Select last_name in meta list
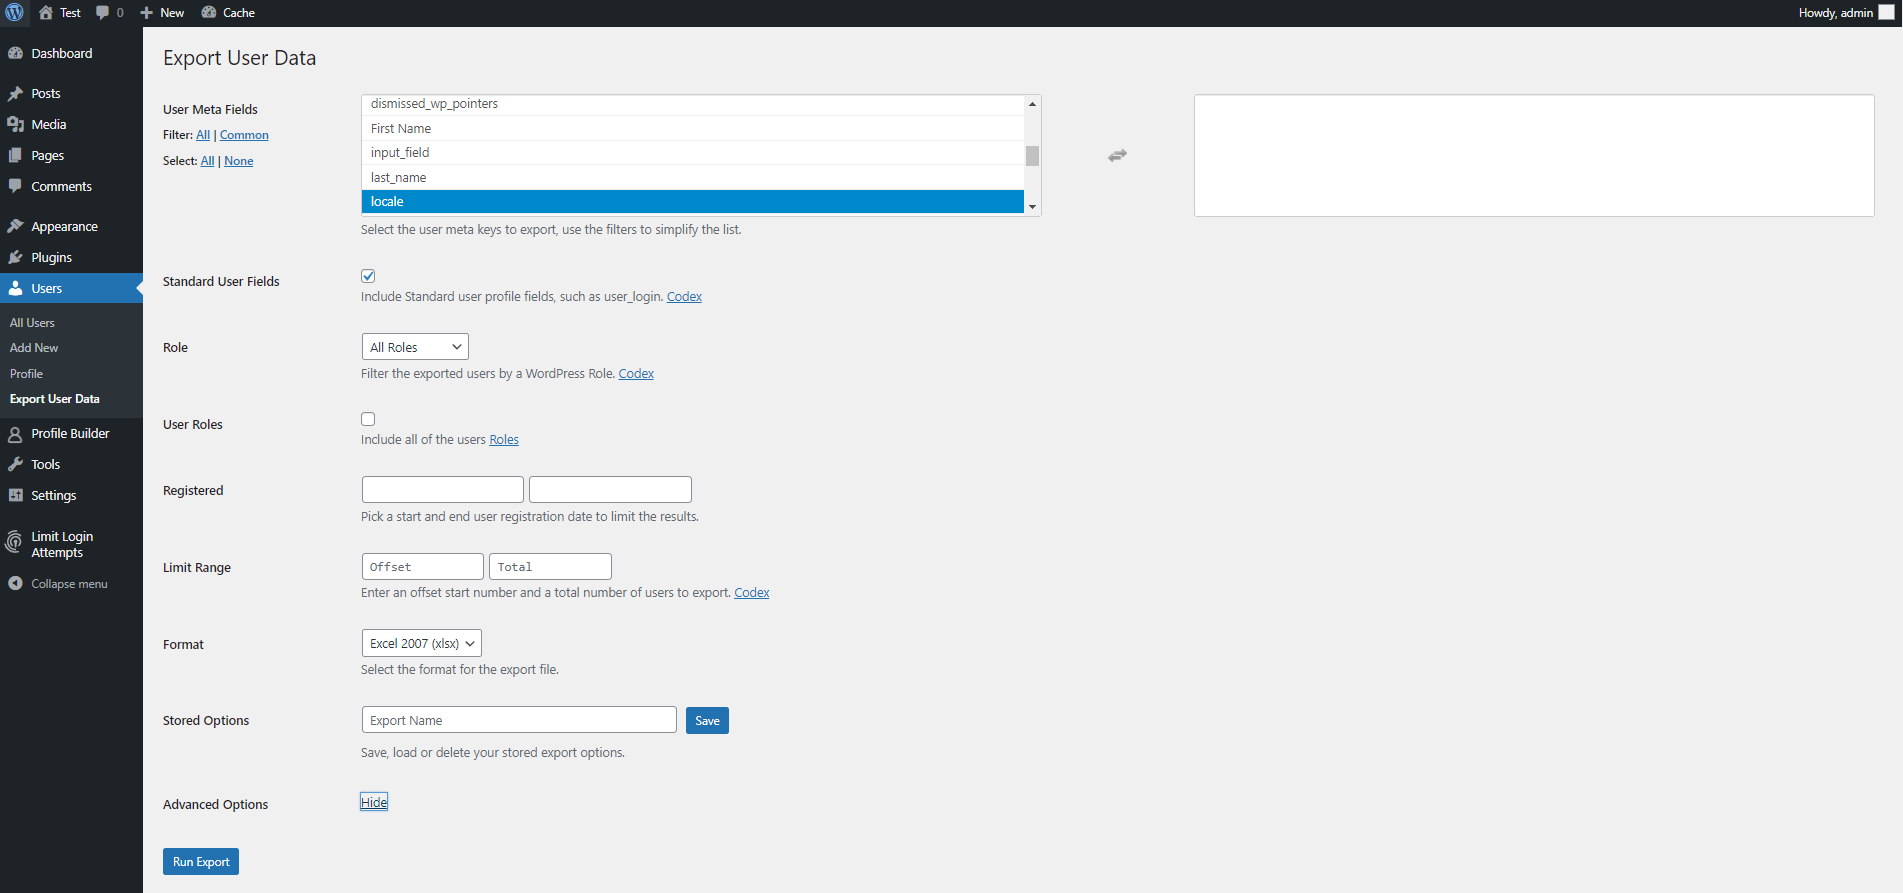The image size is (1903, 893). pyautogui.click(x=693, y=177)
